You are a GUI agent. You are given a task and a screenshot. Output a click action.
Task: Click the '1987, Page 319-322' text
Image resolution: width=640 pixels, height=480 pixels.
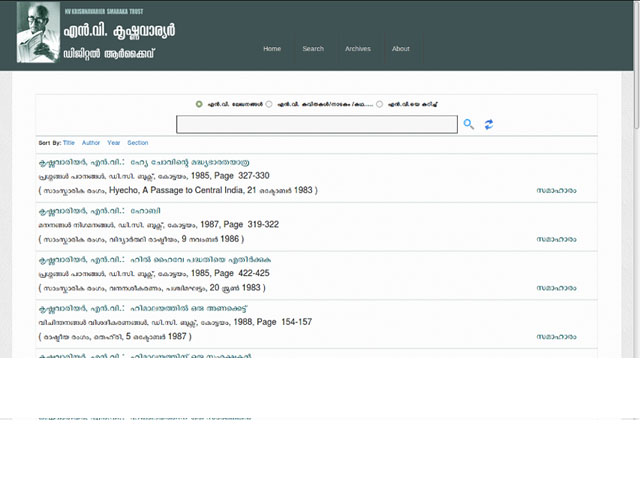point(240,224)
